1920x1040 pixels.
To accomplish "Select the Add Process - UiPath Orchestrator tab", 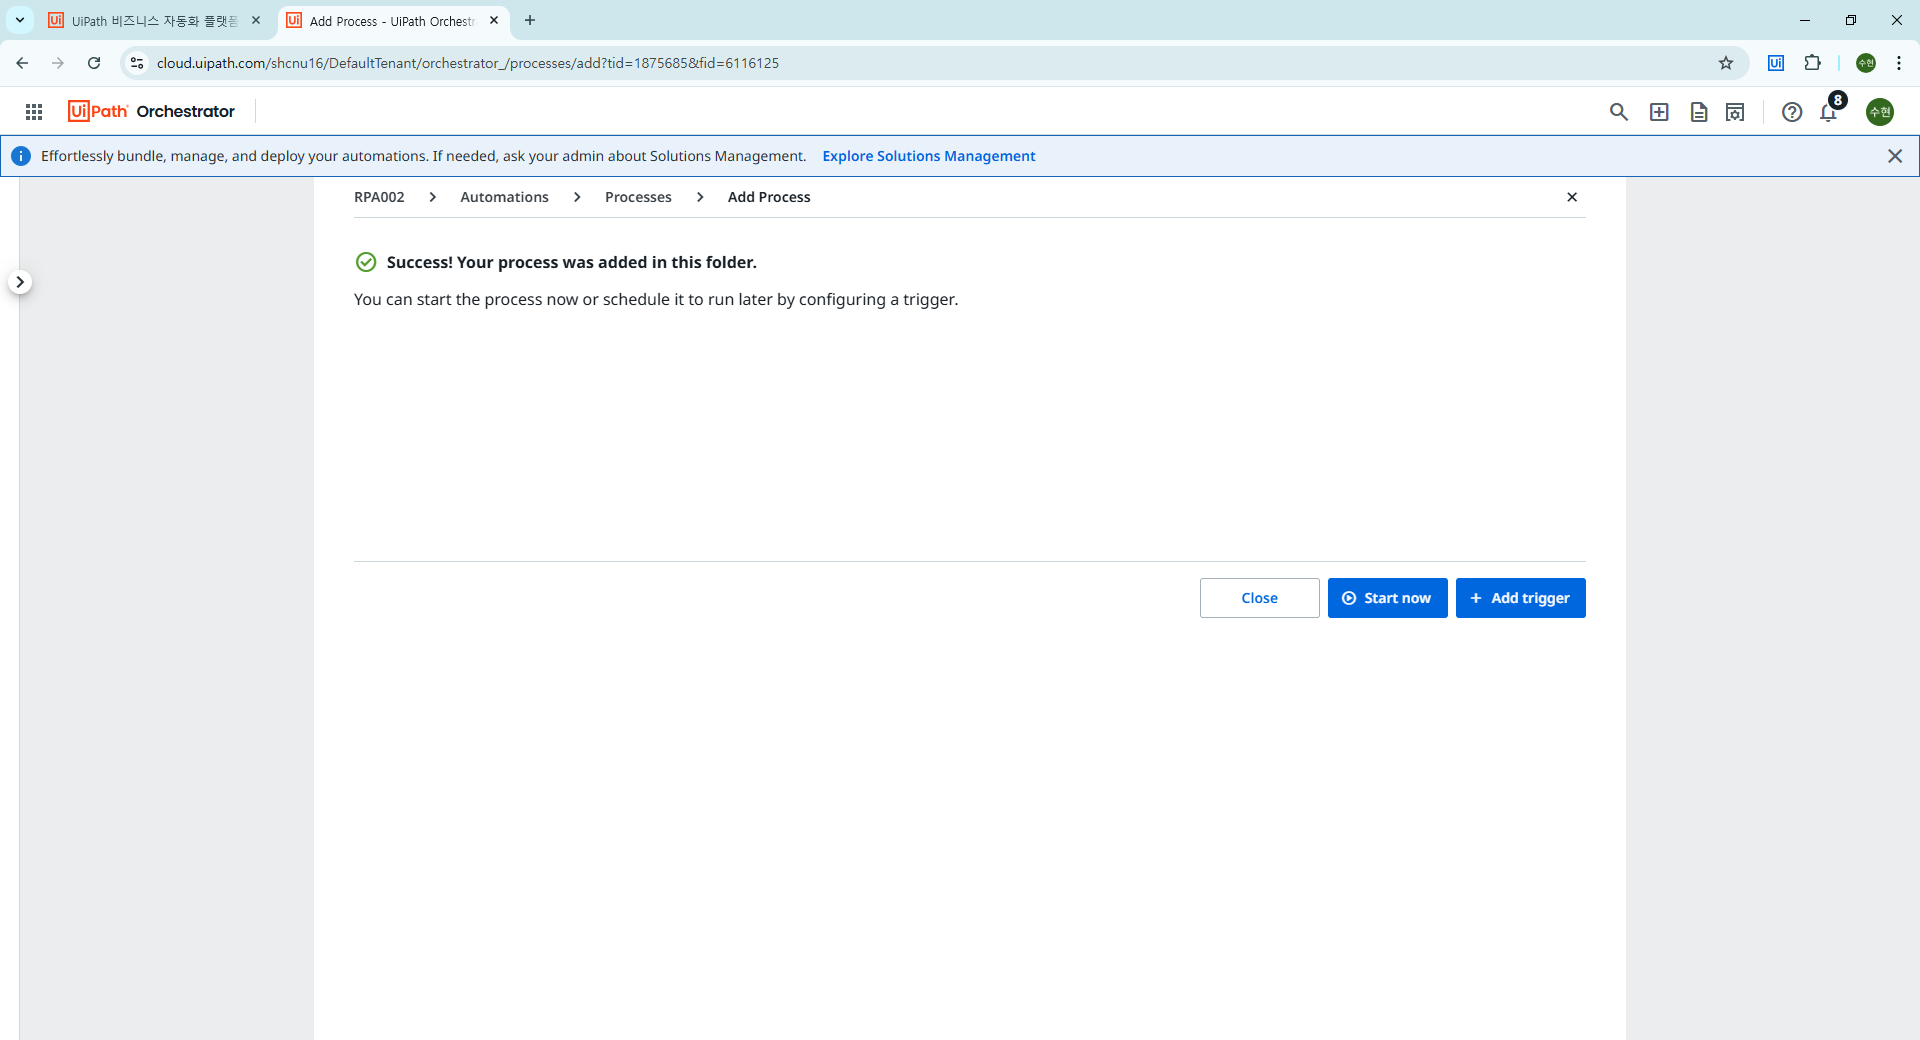I will pyautogui.click(x=392, y=21).
